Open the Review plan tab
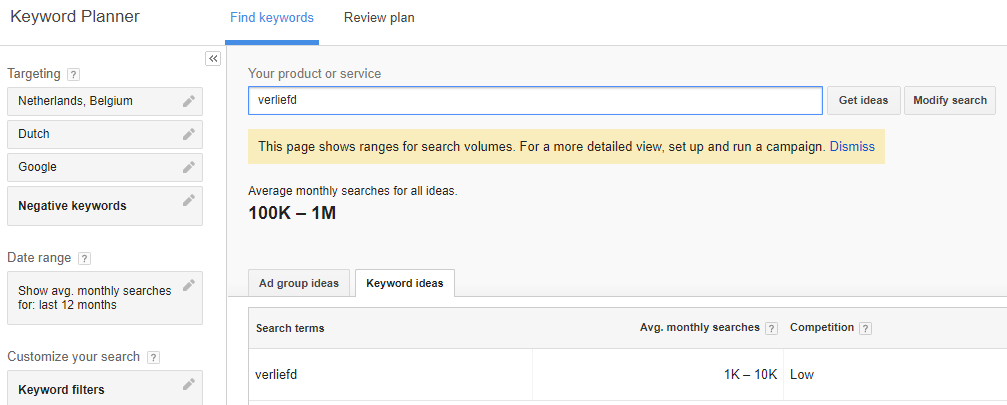This screenshot has width=1007, height=405. pyautogui.click(x=379, y=18)
